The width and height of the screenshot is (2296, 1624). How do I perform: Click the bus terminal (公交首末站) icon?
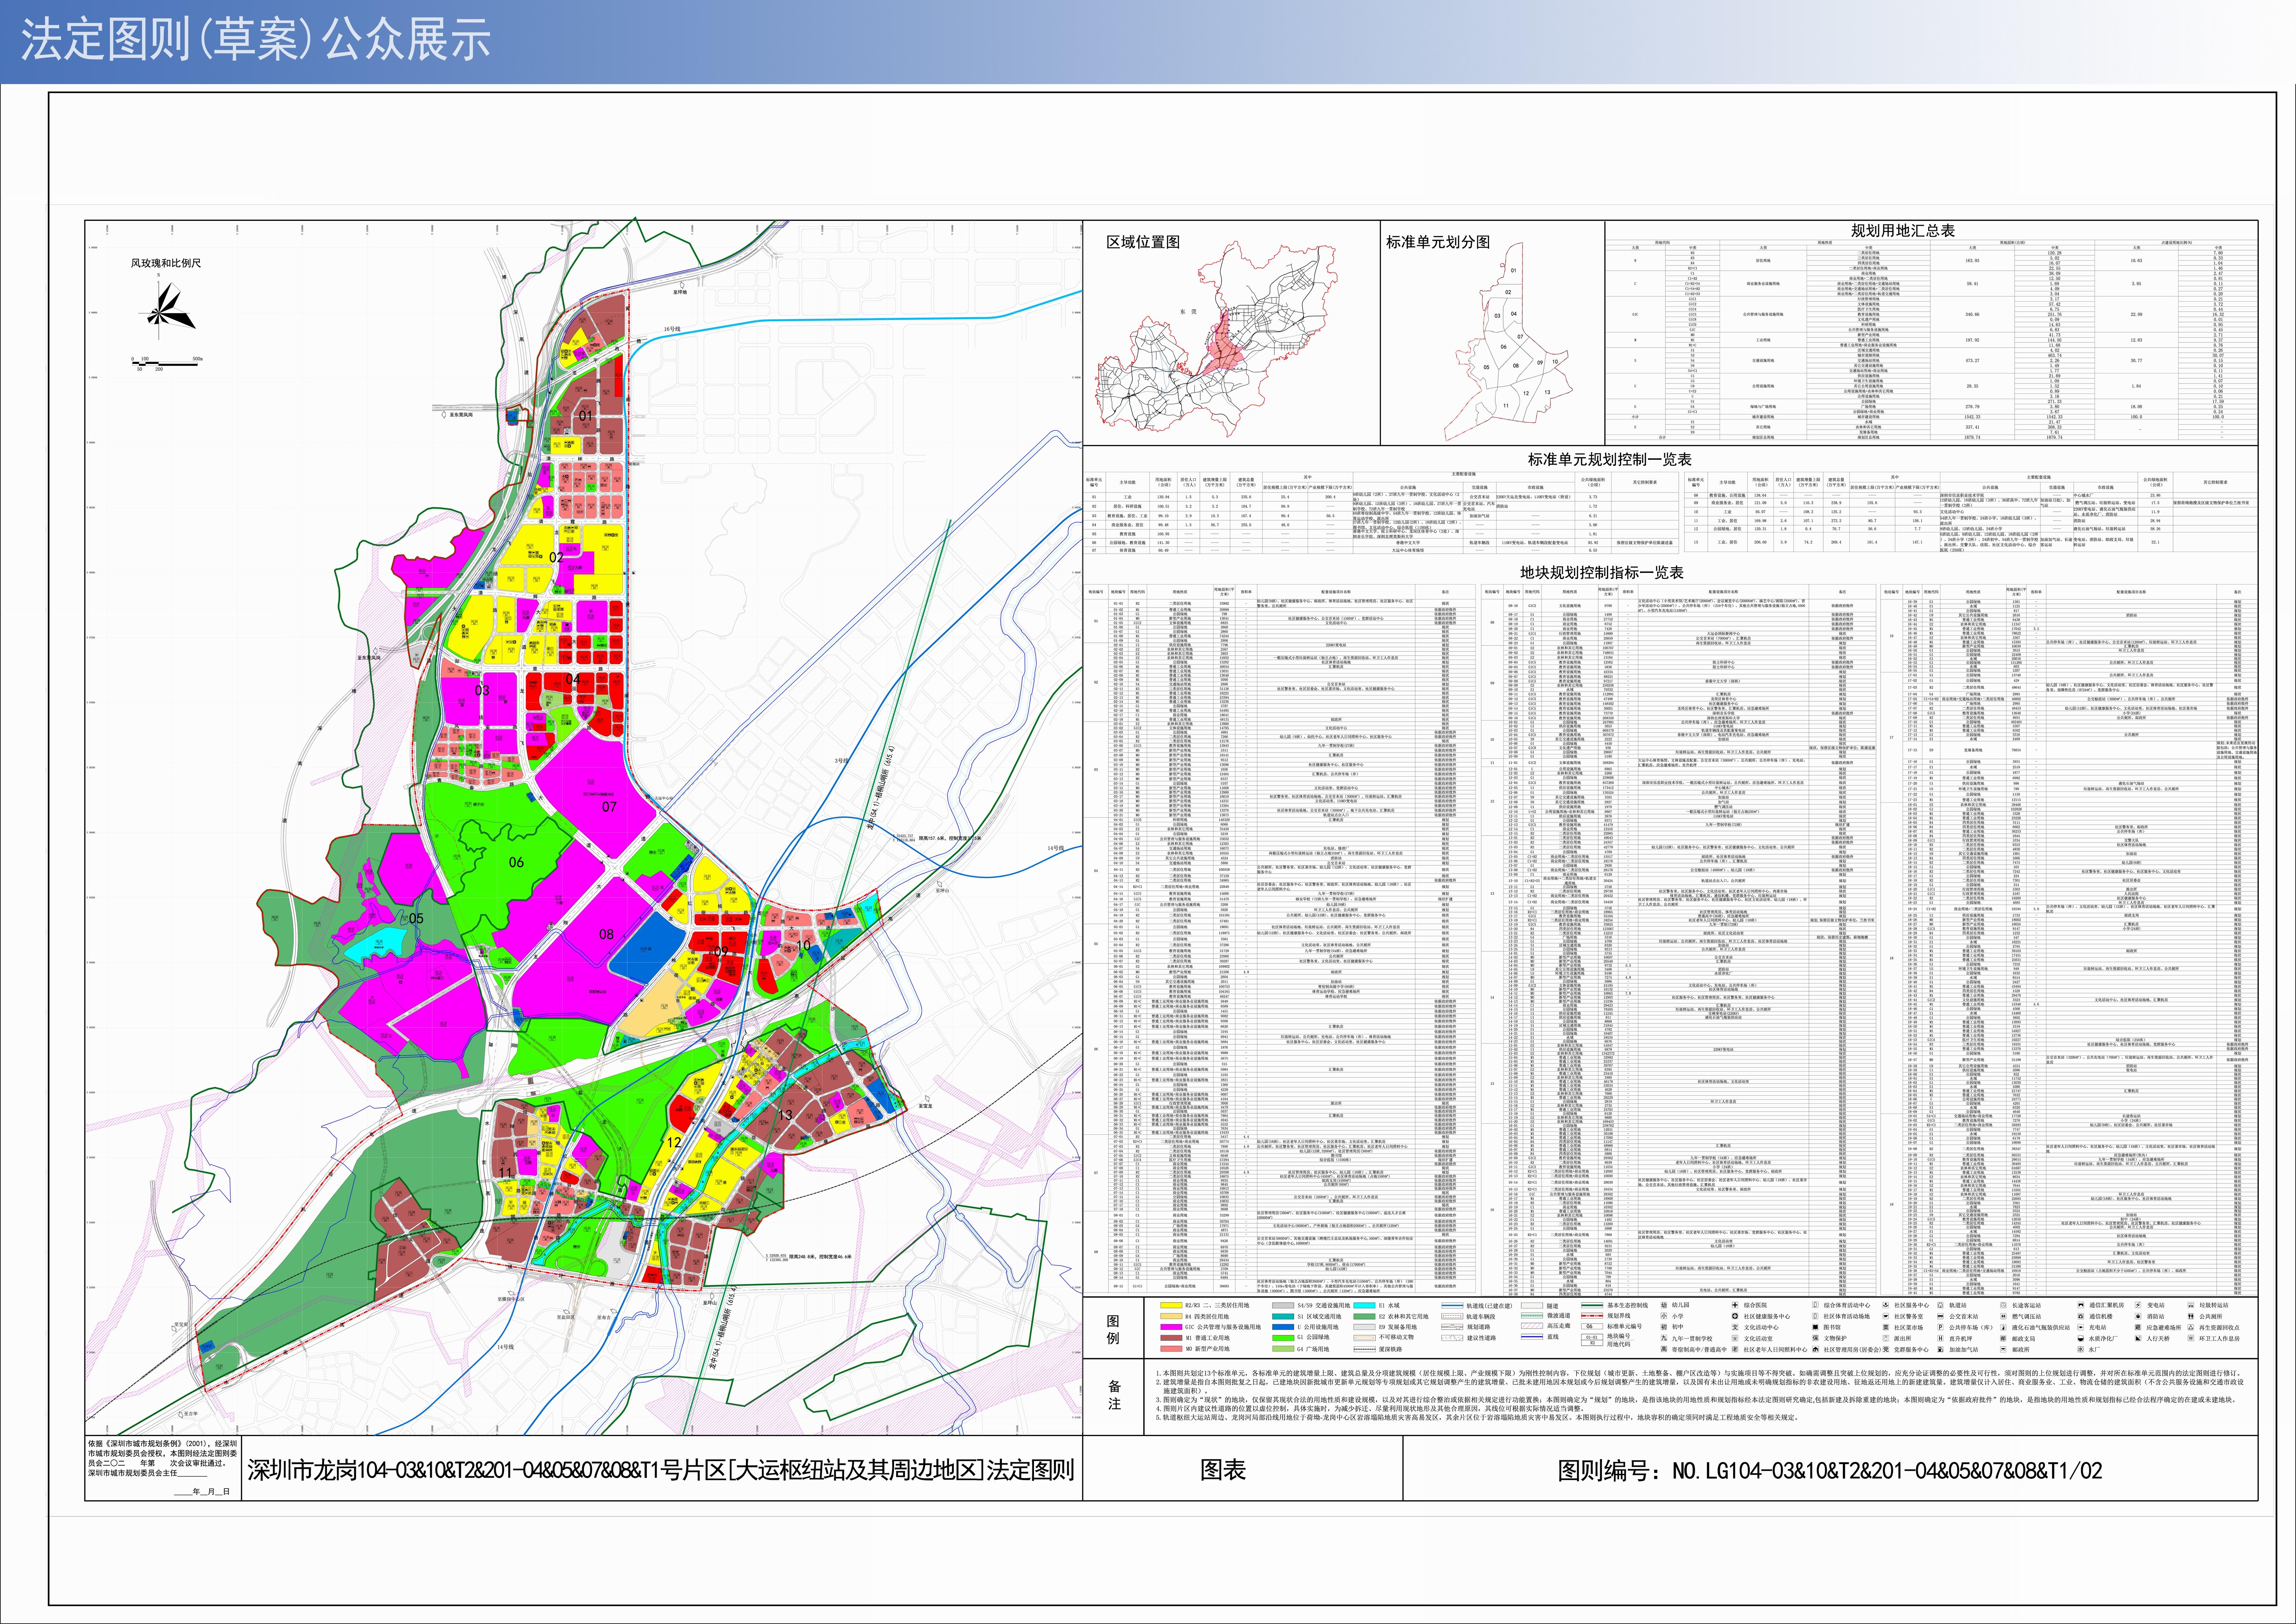(x=1940, y=1316)
